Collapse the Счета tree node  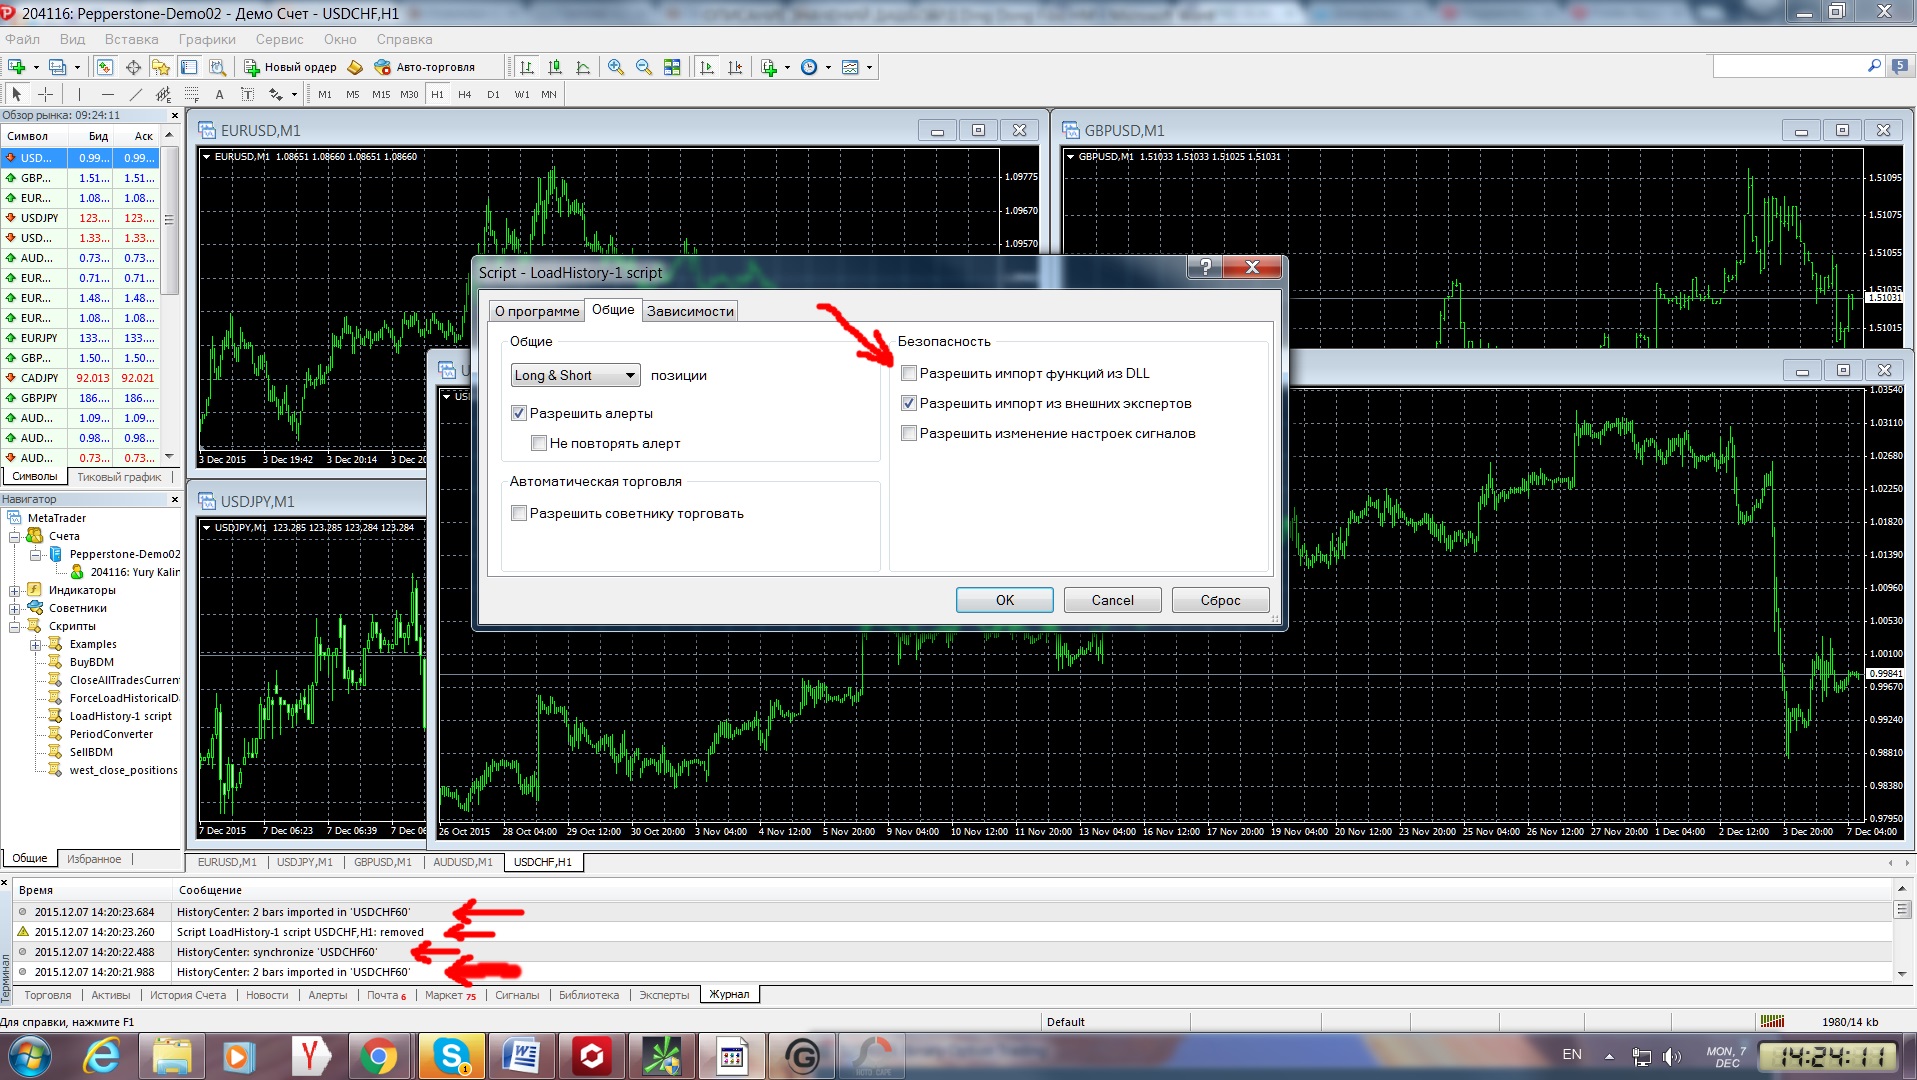coord(15,536)
